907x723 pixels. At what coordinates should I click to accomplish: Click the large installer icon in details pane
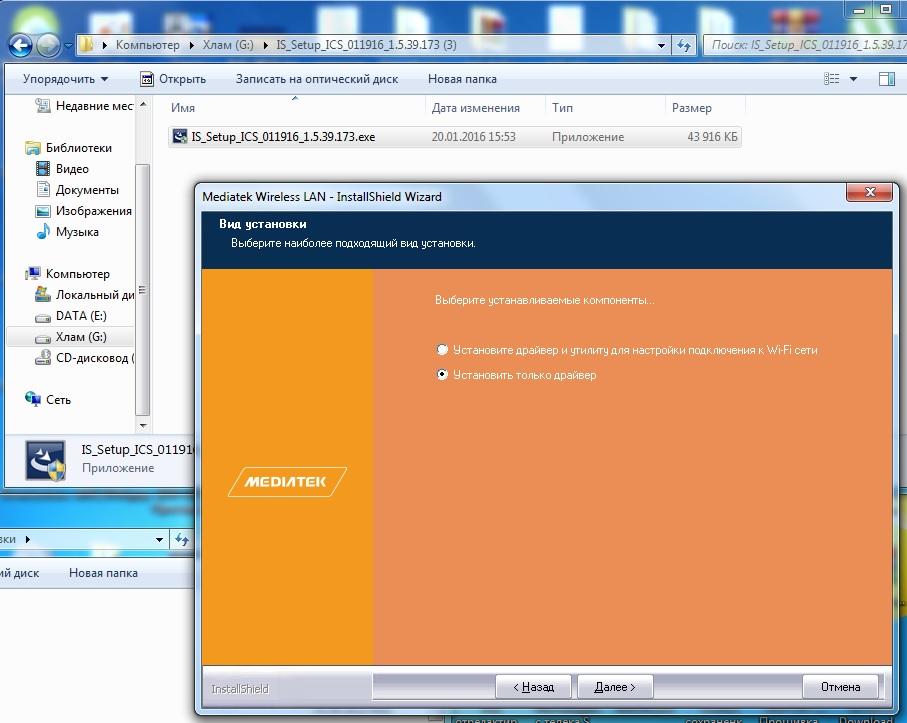(x=45, y=460)
